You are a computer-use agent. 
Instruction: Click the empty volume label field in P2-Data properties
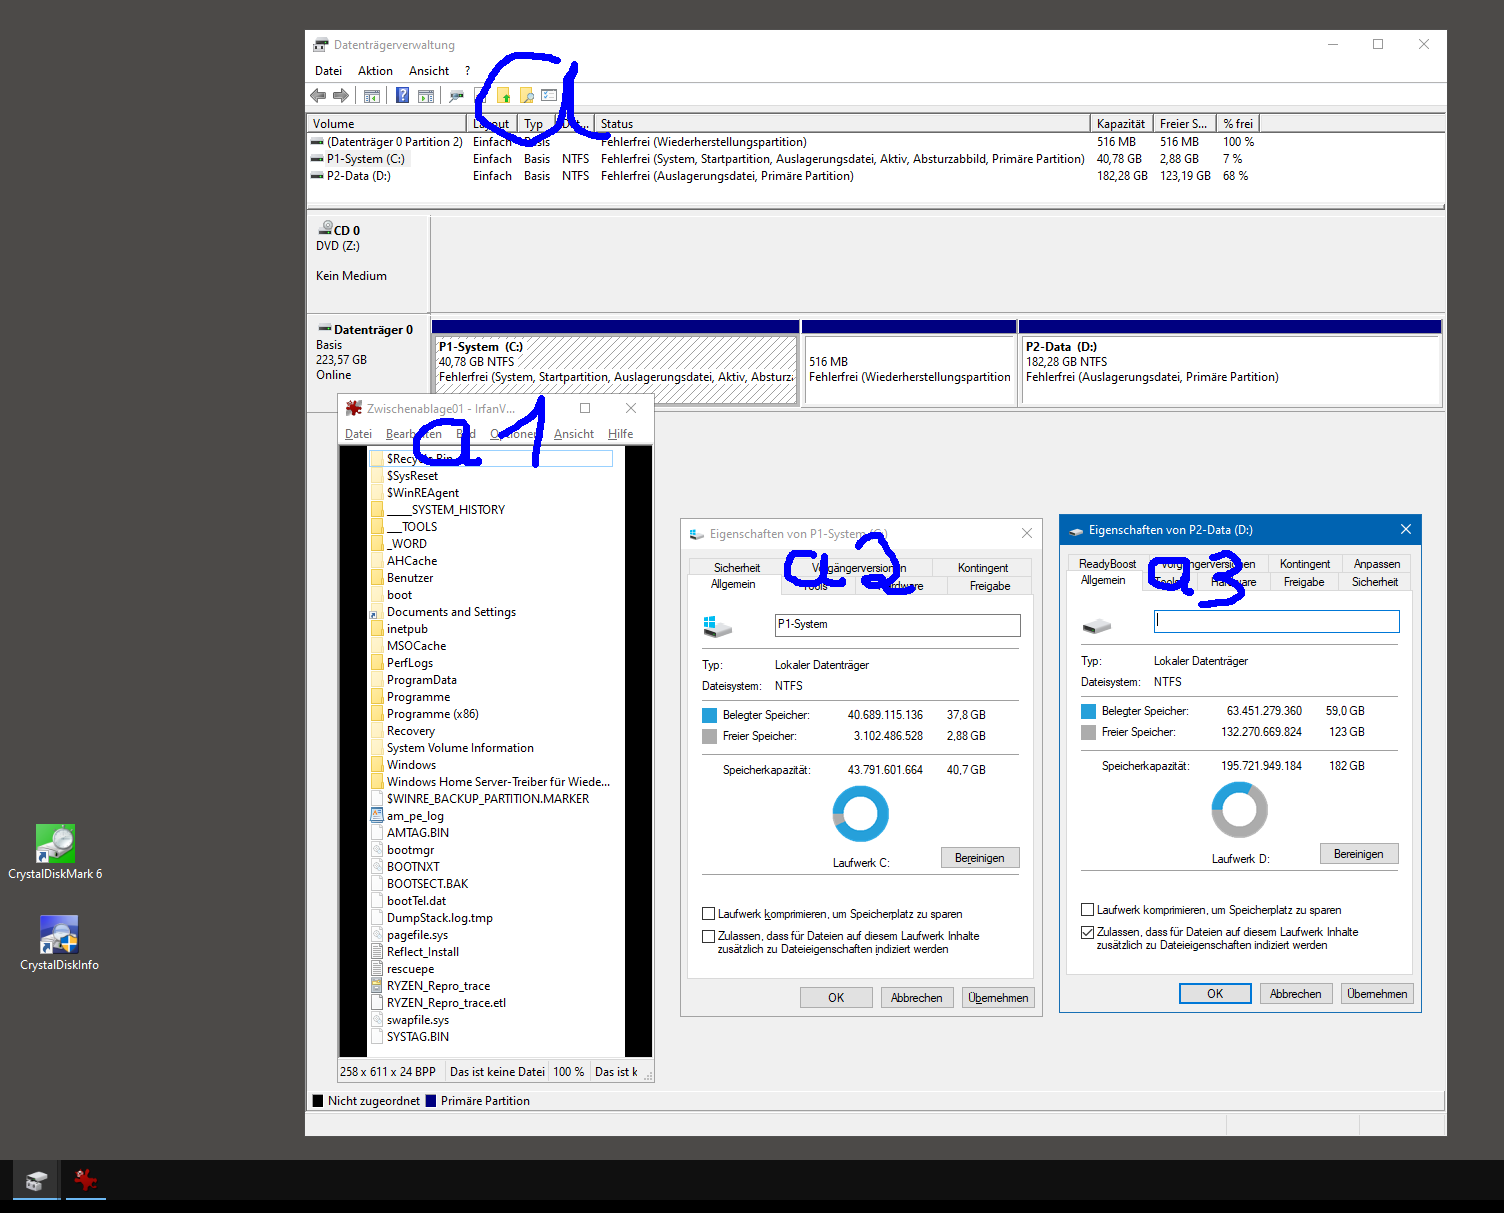click(1277, 621)
